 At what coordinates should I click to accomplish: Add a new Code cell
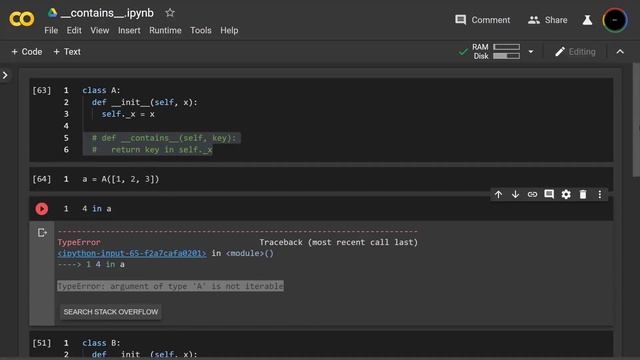pyautogui.click(x=27, y=52)
